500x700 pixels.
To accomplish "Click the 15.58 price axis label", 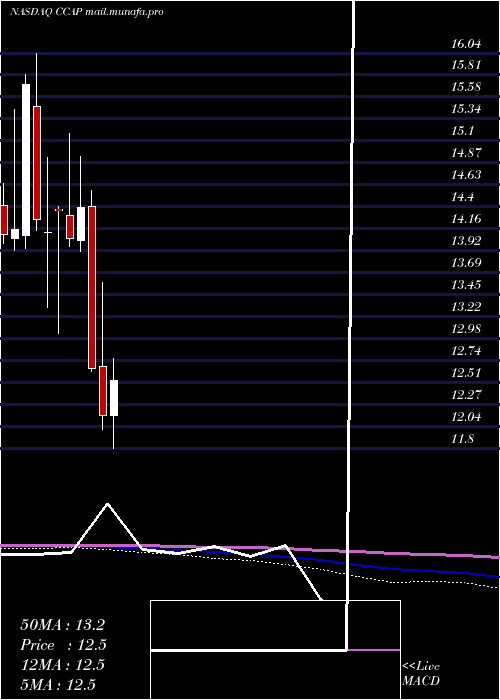I will pos(466,87).
